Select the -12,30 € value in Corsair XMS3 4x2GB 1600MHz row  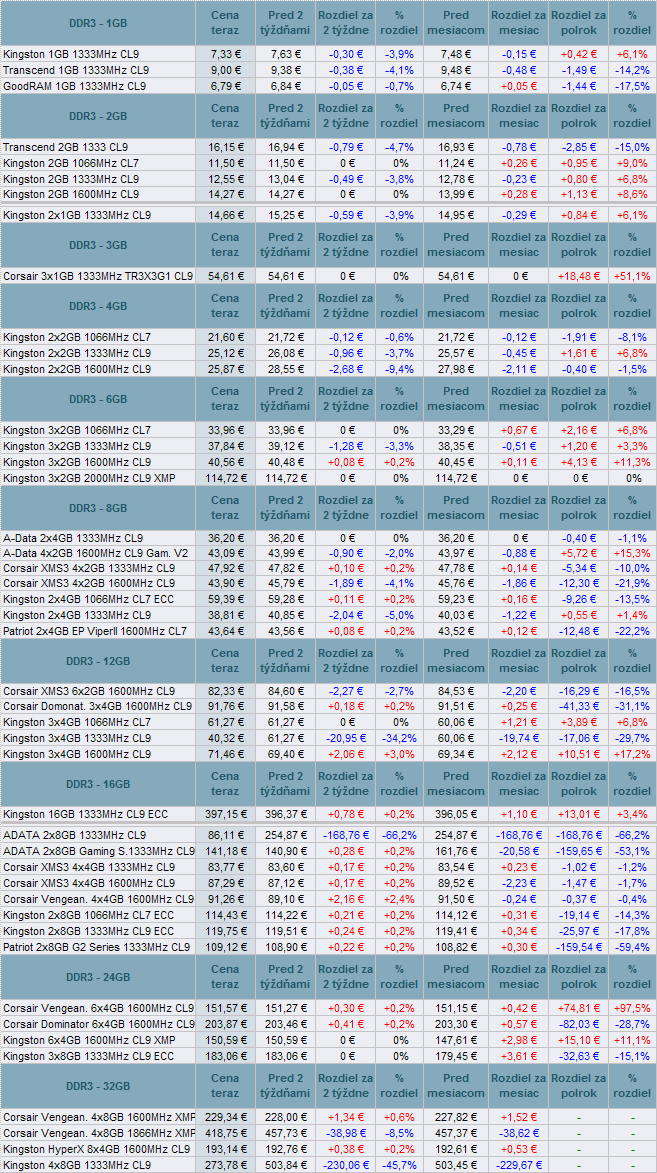578,585
